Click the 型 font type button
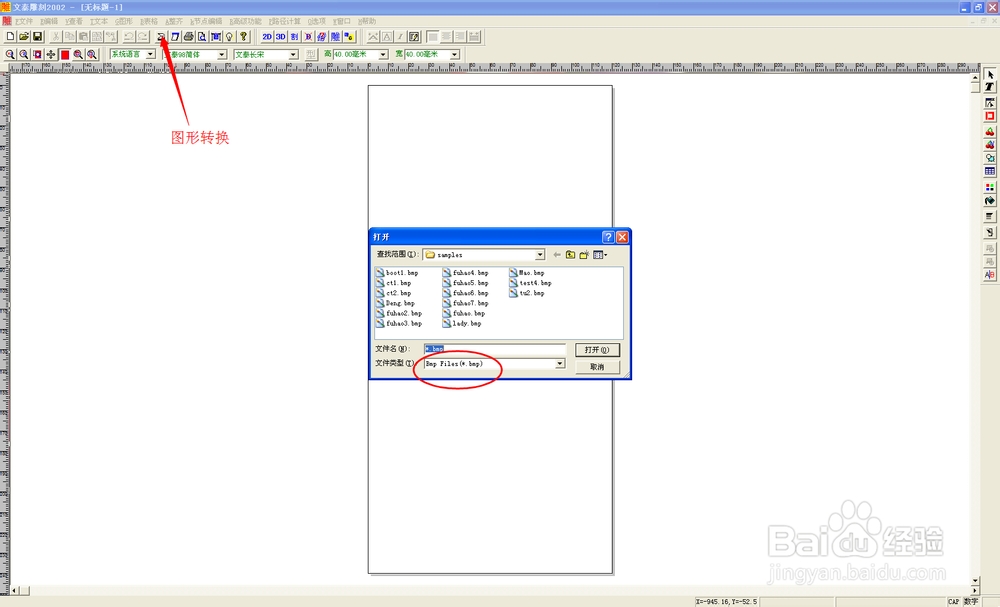The width and height of the screenshot is (1000, 607). (x=311, y=55)
